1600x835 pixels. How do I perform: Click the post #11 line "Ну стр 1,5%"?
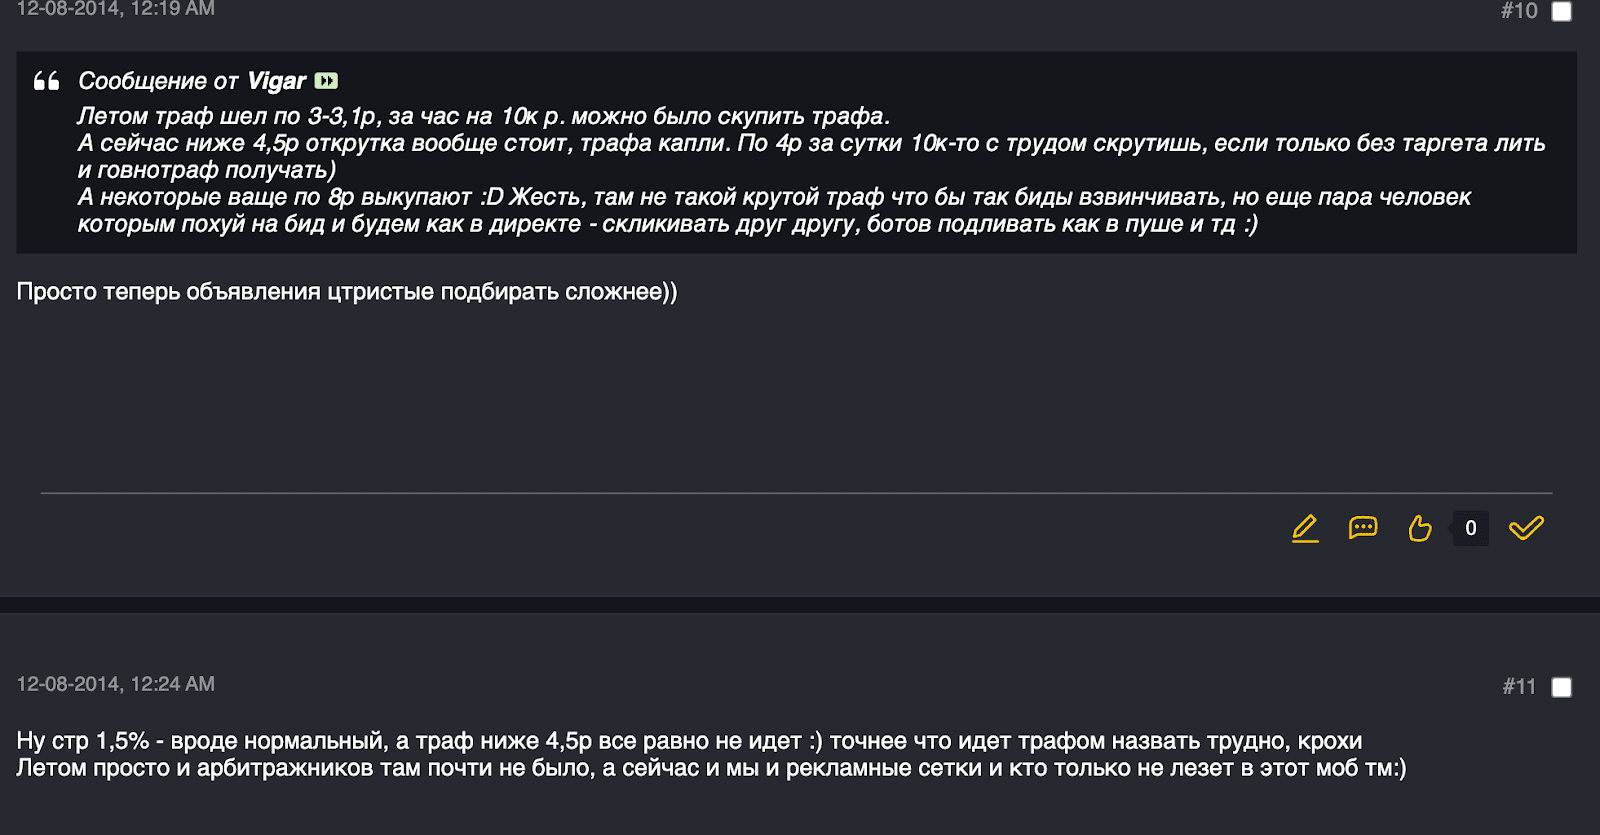[x=689, y=741]
